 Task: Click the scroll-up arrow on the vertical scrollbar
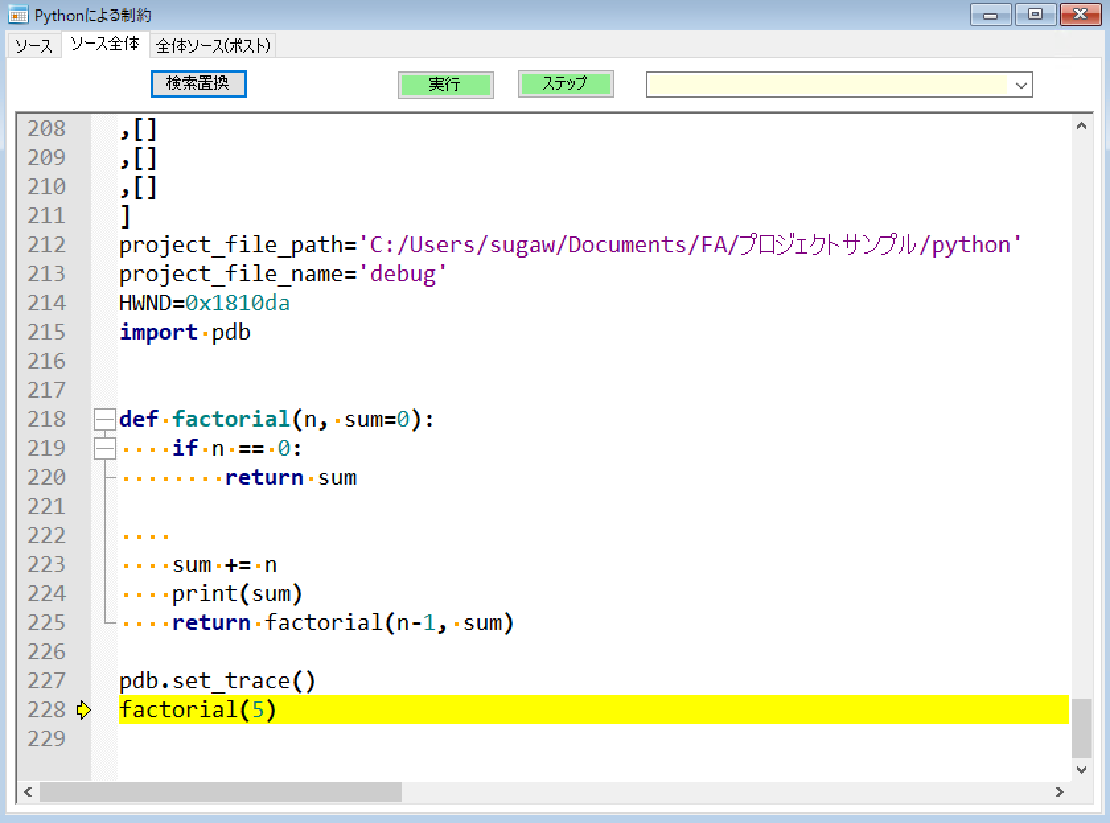pos(1081,125)
